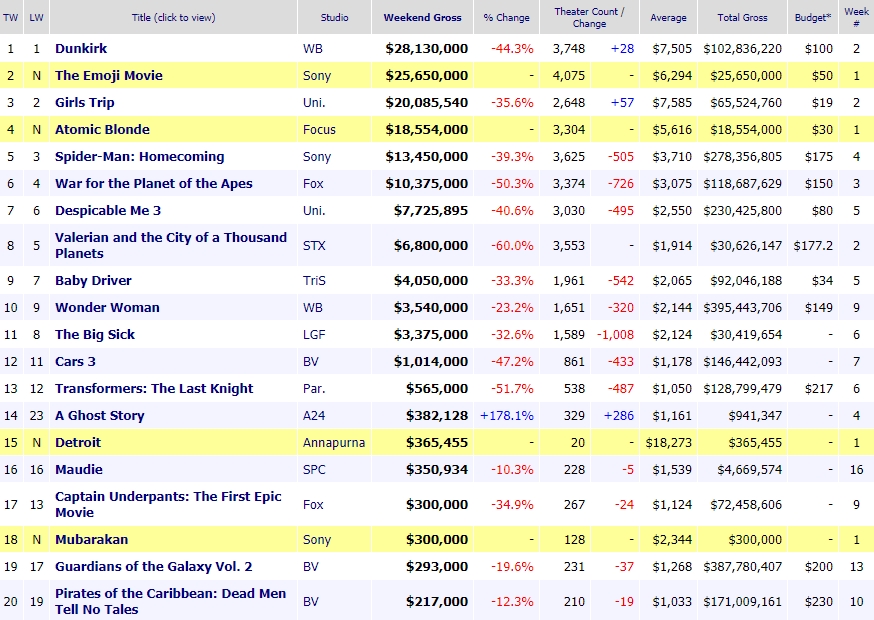View the Wonder Woman movie page
The image size is (874, 620).
pos(107,308)
